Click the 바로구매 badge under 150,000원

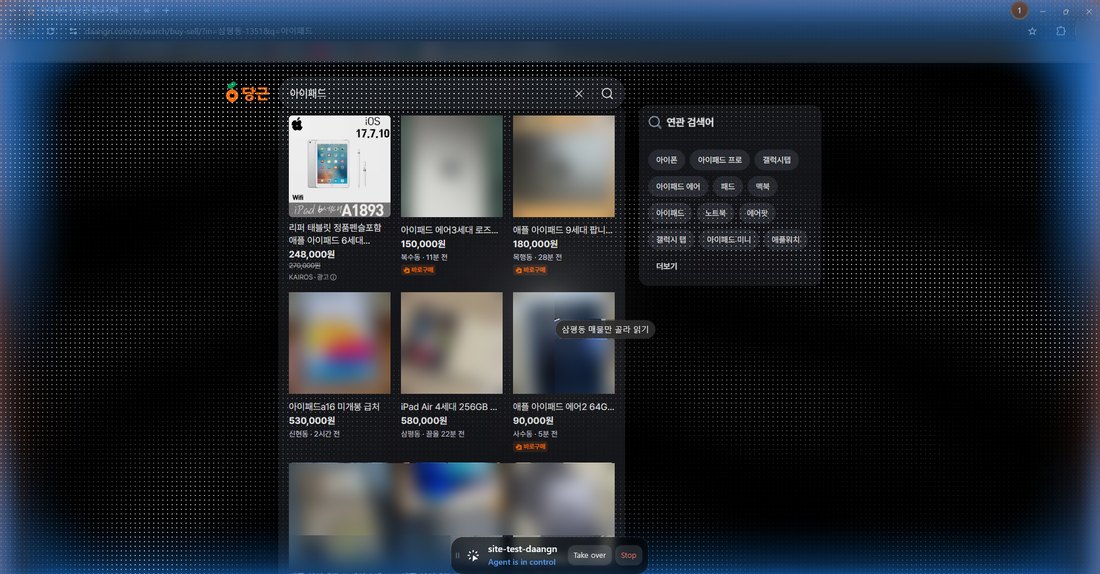(x=418, y=270)
